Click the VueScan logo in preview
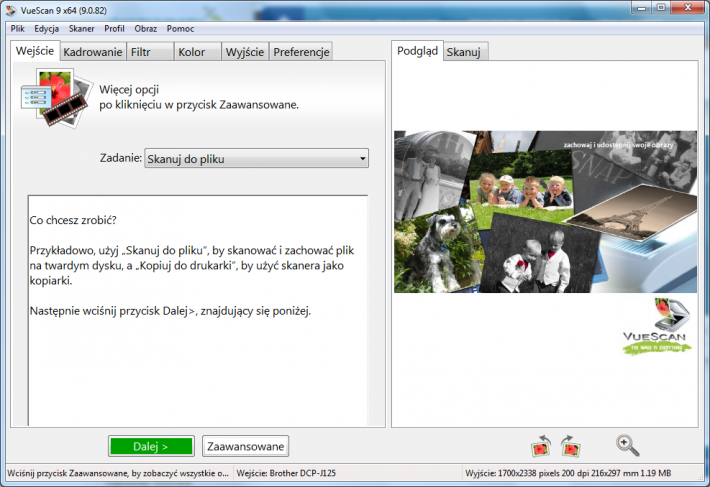This screenshot has width=710, height=487. point(657,326)
